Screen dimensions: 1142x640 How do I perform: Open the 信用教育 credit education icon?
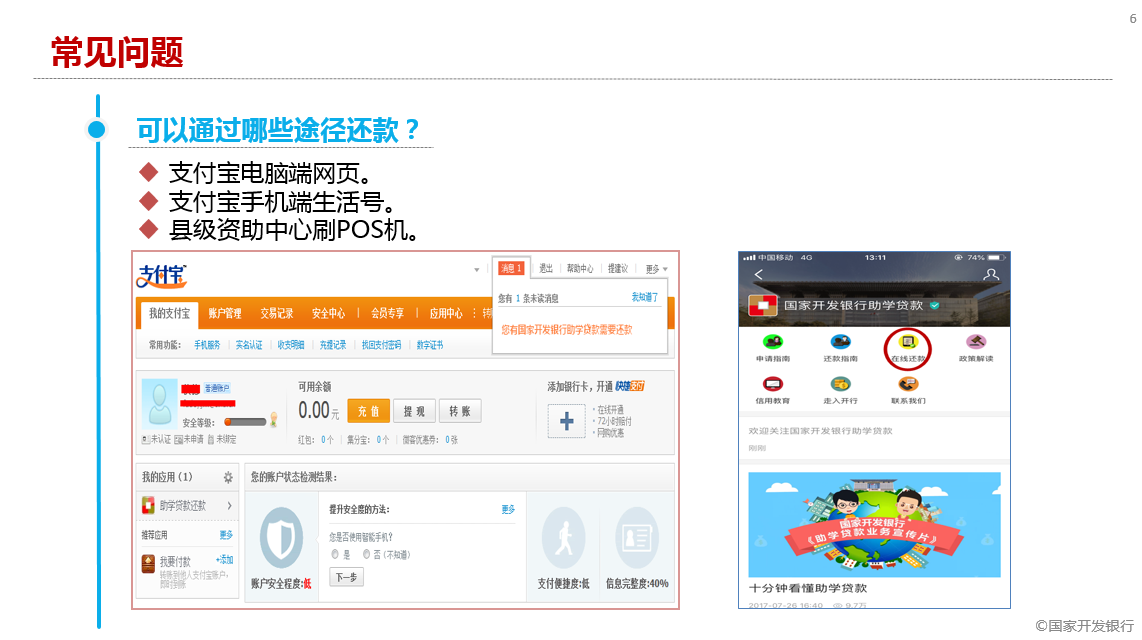pyautogui.click(x=773, y=385)
